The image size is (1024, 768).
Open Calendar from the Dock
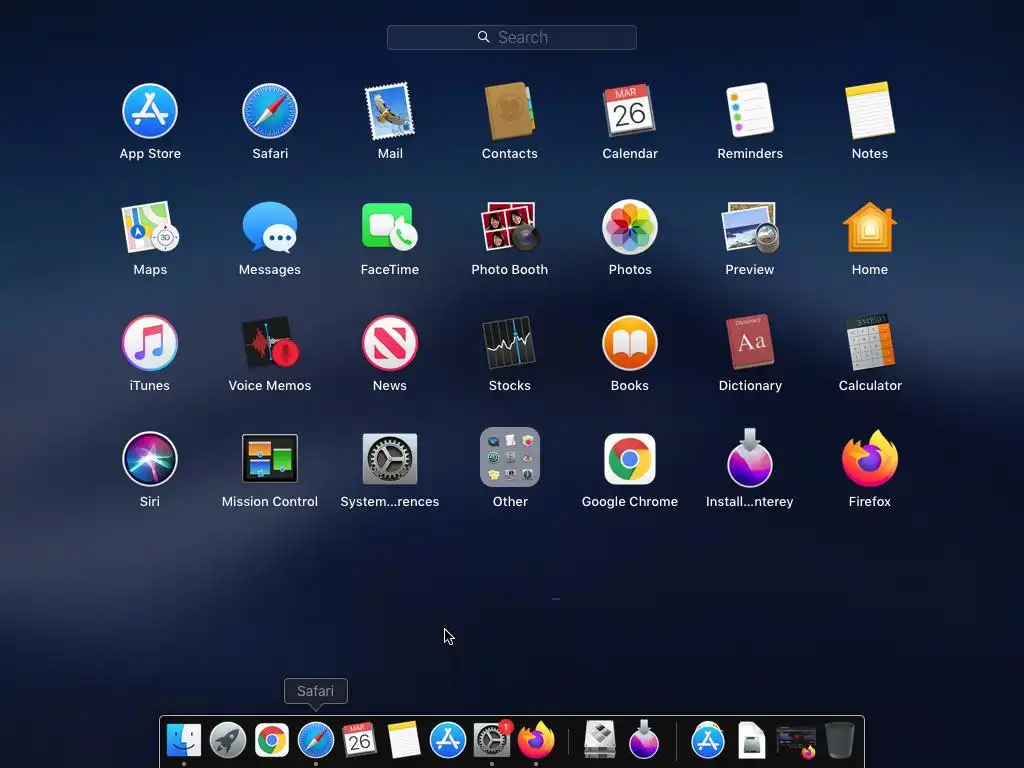[x=359, y=740]
